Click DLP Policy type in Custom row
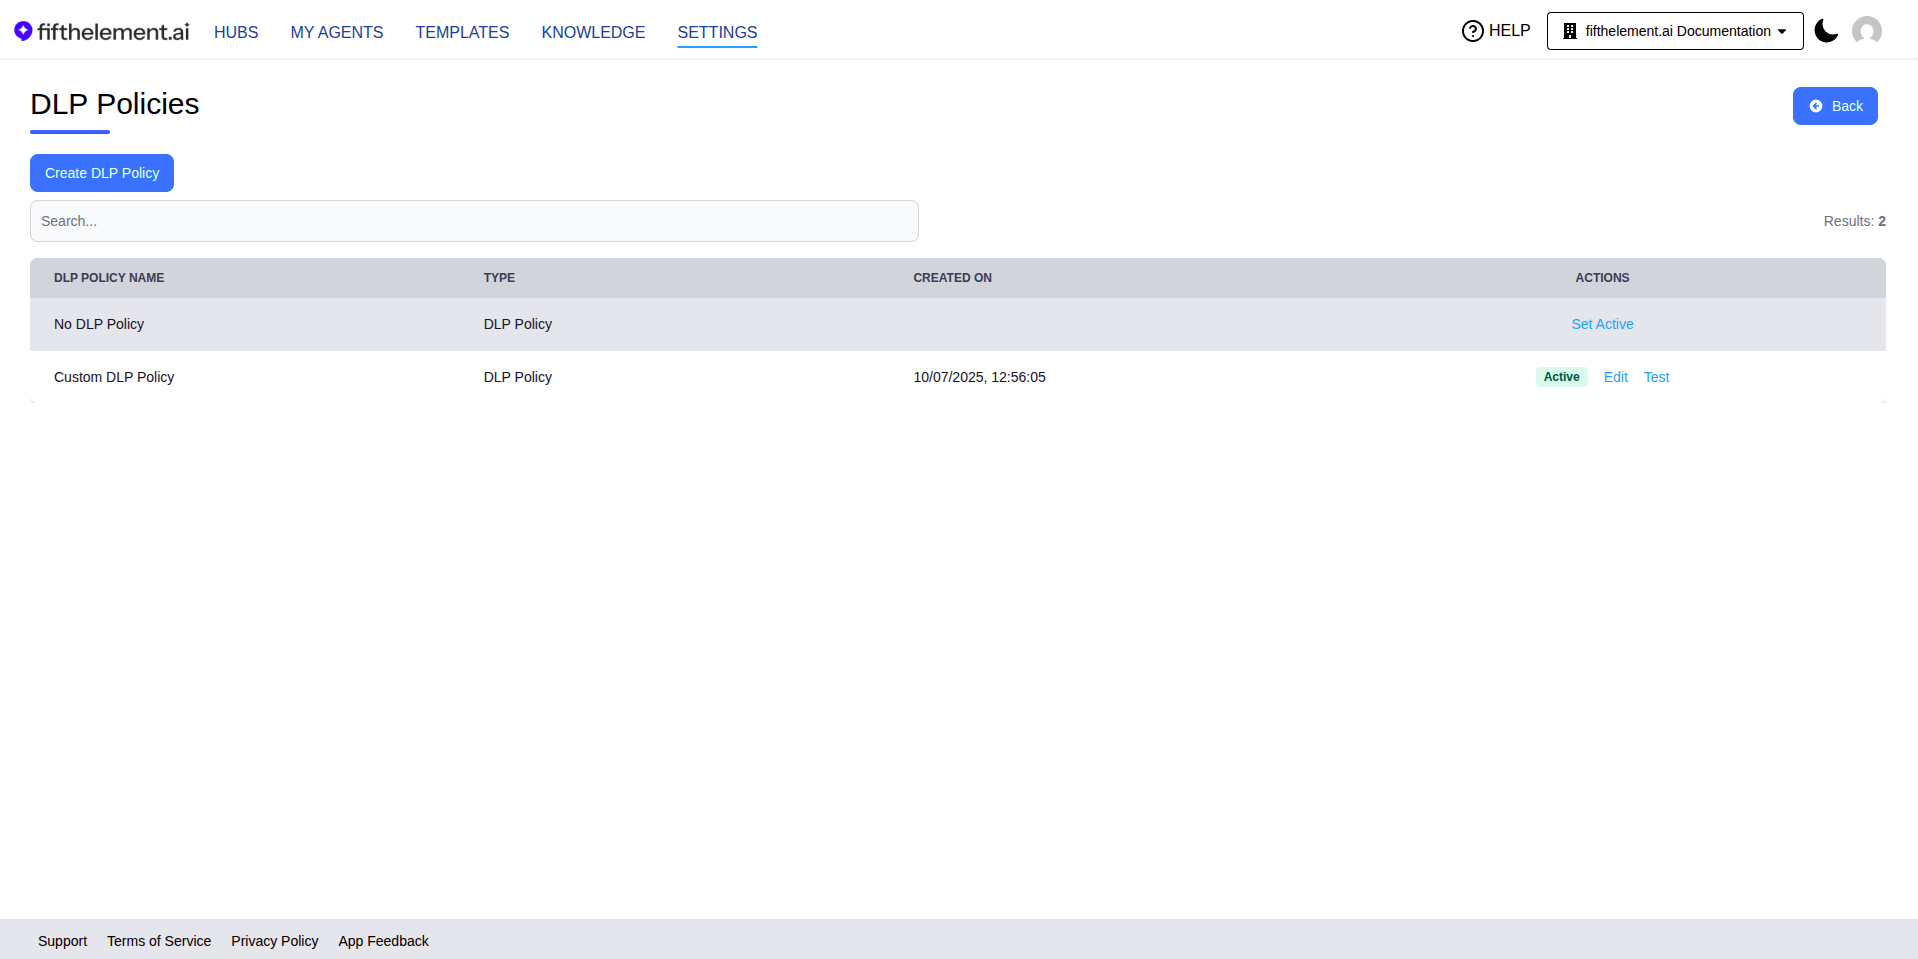This screenshot has height=959, width=1918. (x=518, y=377)
